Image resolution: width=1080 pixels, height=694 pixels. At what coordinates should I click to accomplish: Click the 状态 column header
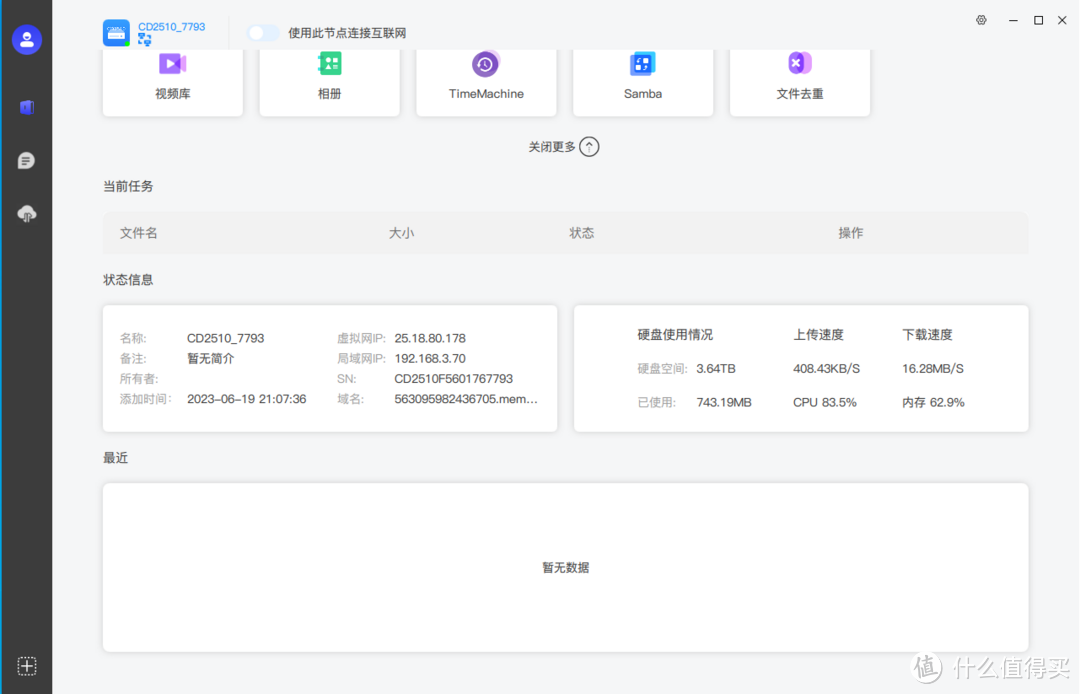click(x=581, y=233)
